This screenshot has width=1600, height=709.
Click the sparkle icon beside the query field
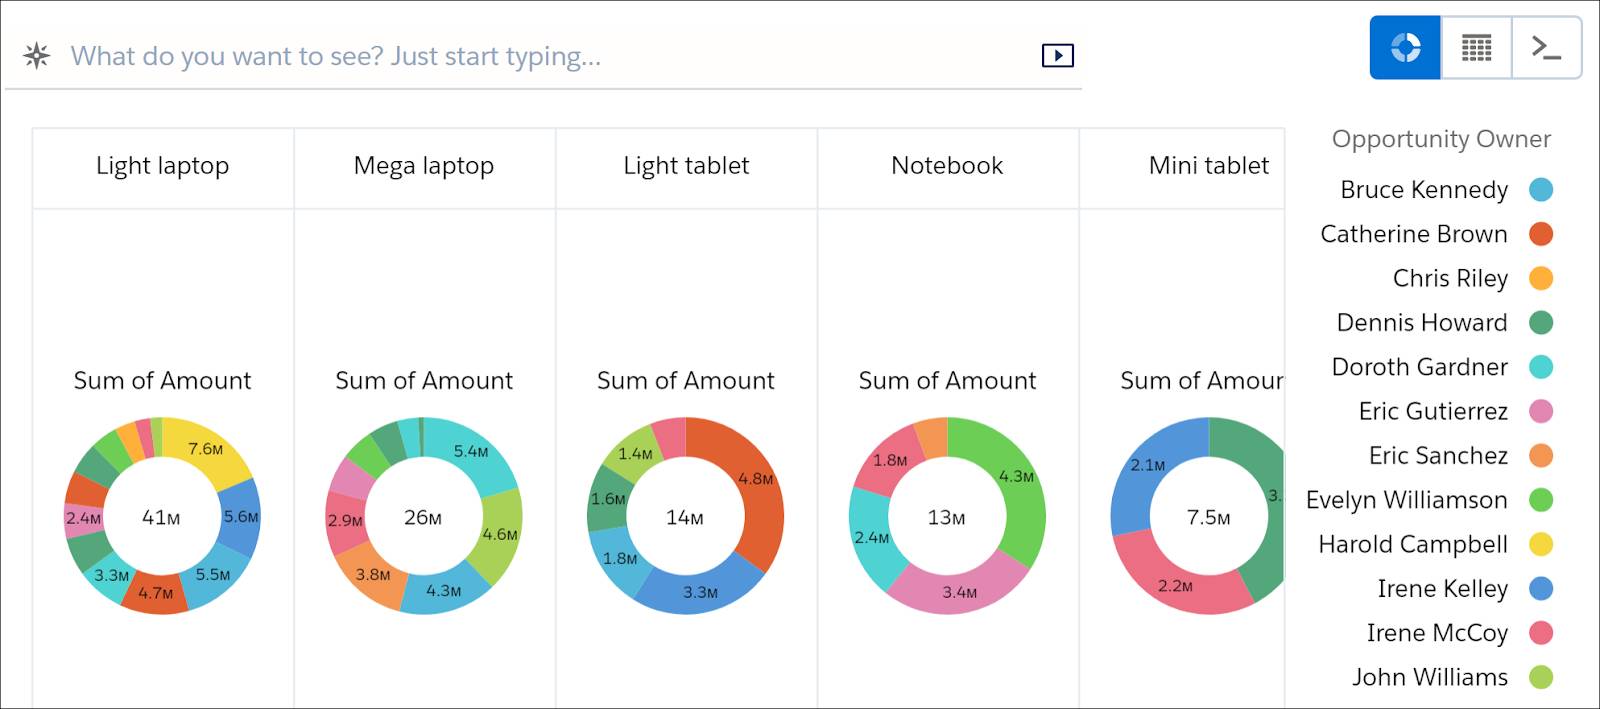(36, 55)
